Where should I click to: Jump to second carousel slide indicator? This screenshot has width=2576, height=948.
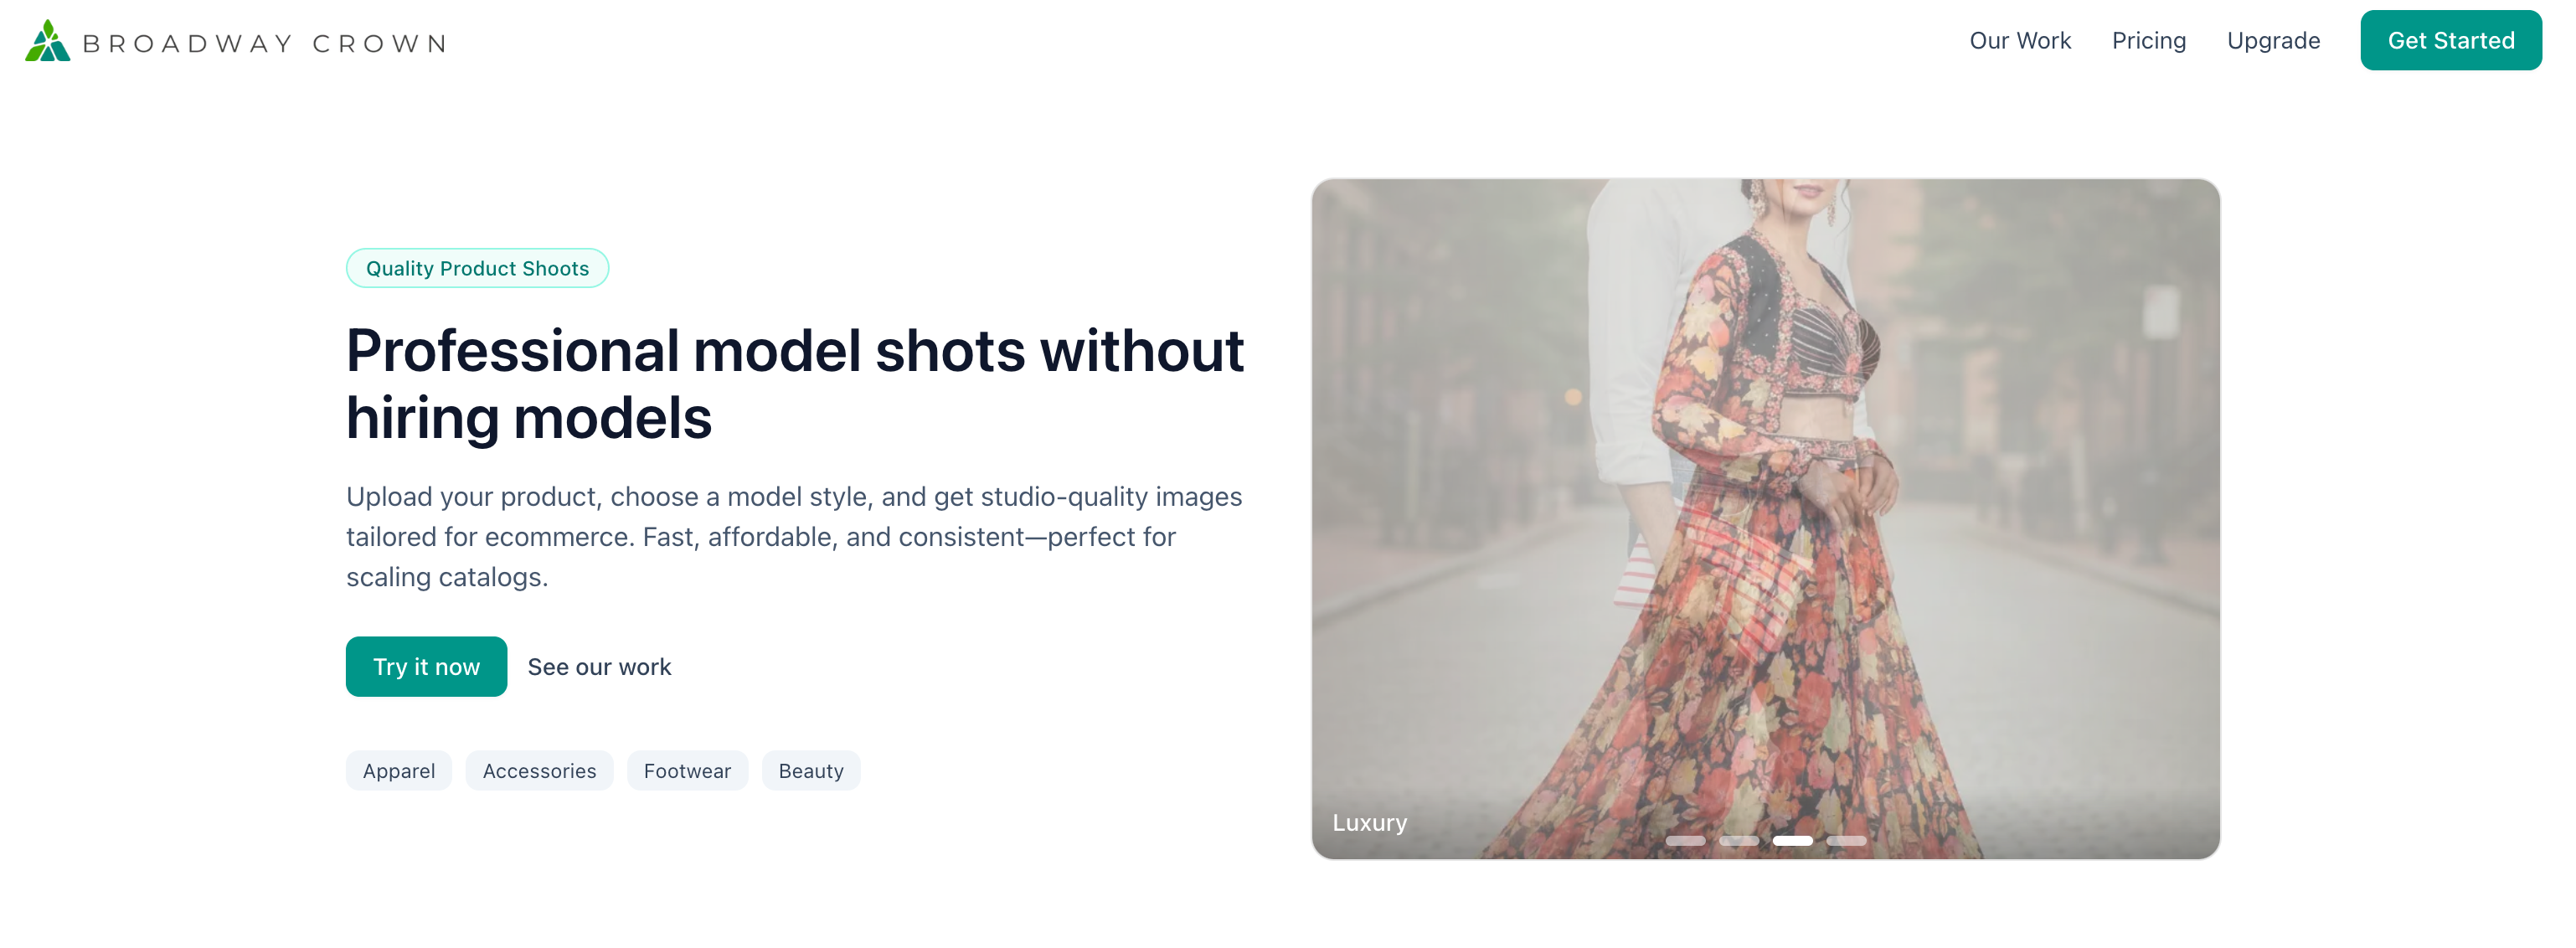point(1738,840)
